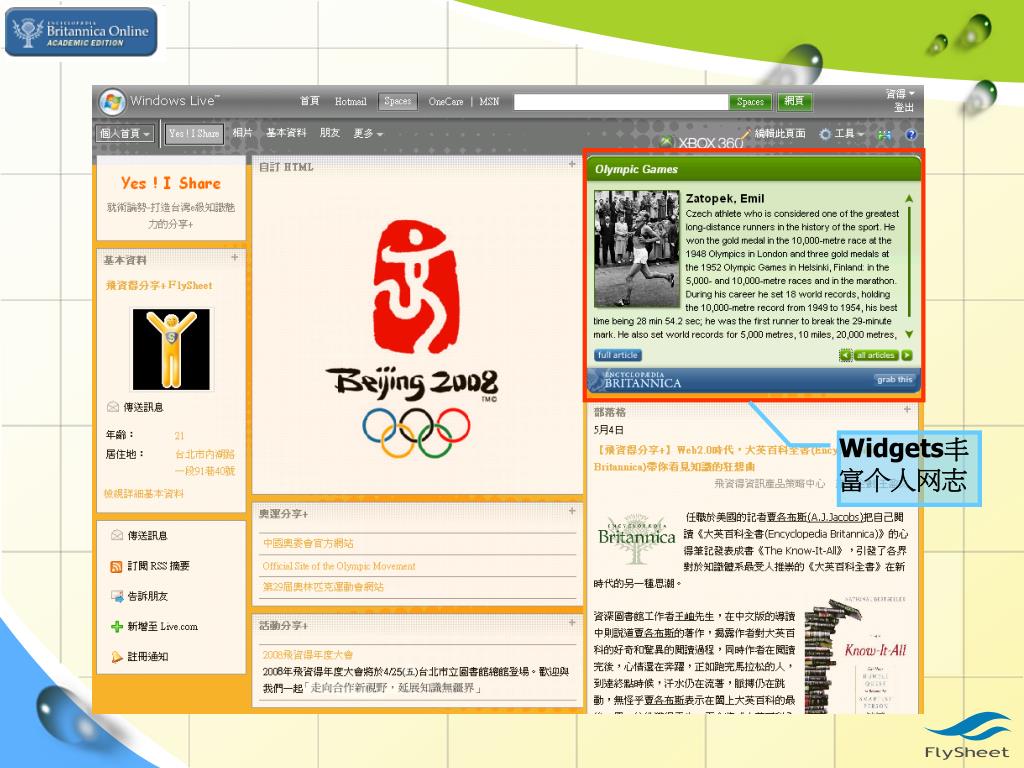Click the 飛資得分享+FlySheet profile name

click(x=159, y=285)
